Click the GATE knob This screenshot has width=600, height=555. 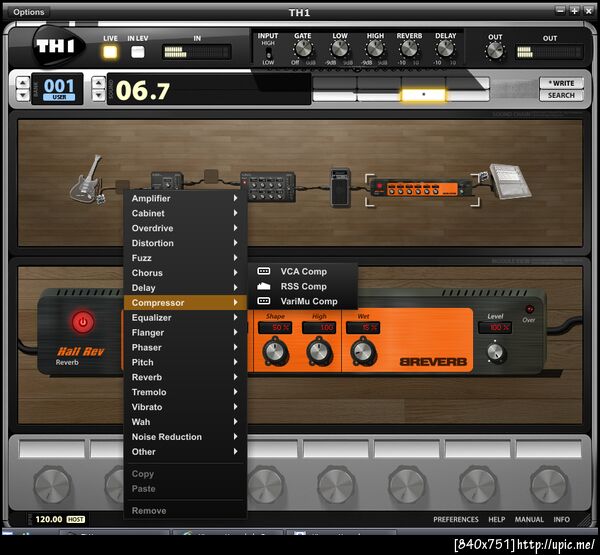(303, 49)
